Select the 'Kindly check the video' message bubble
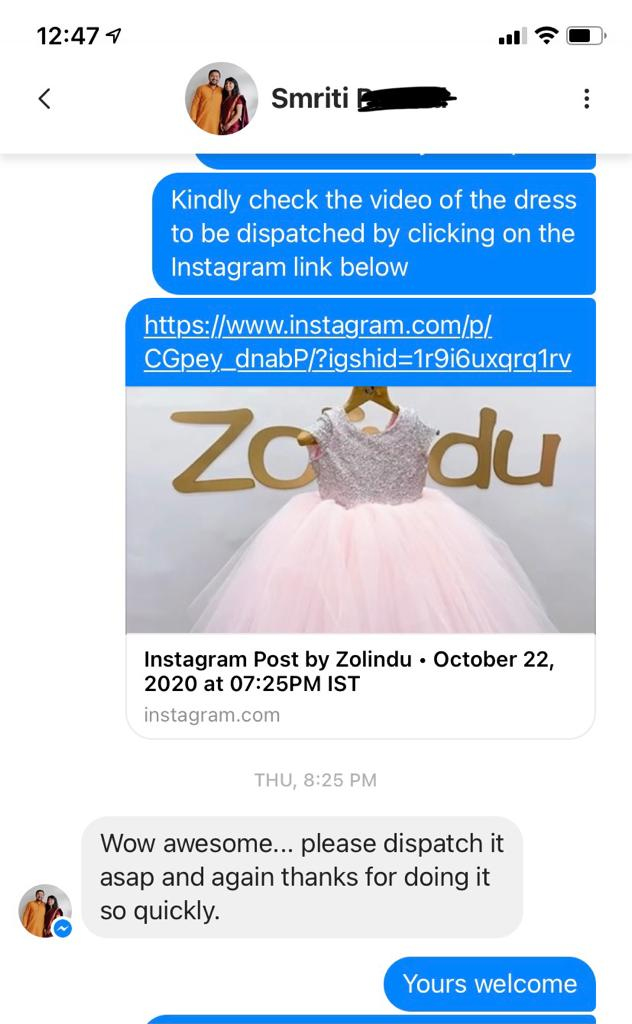 coord(374,233)
